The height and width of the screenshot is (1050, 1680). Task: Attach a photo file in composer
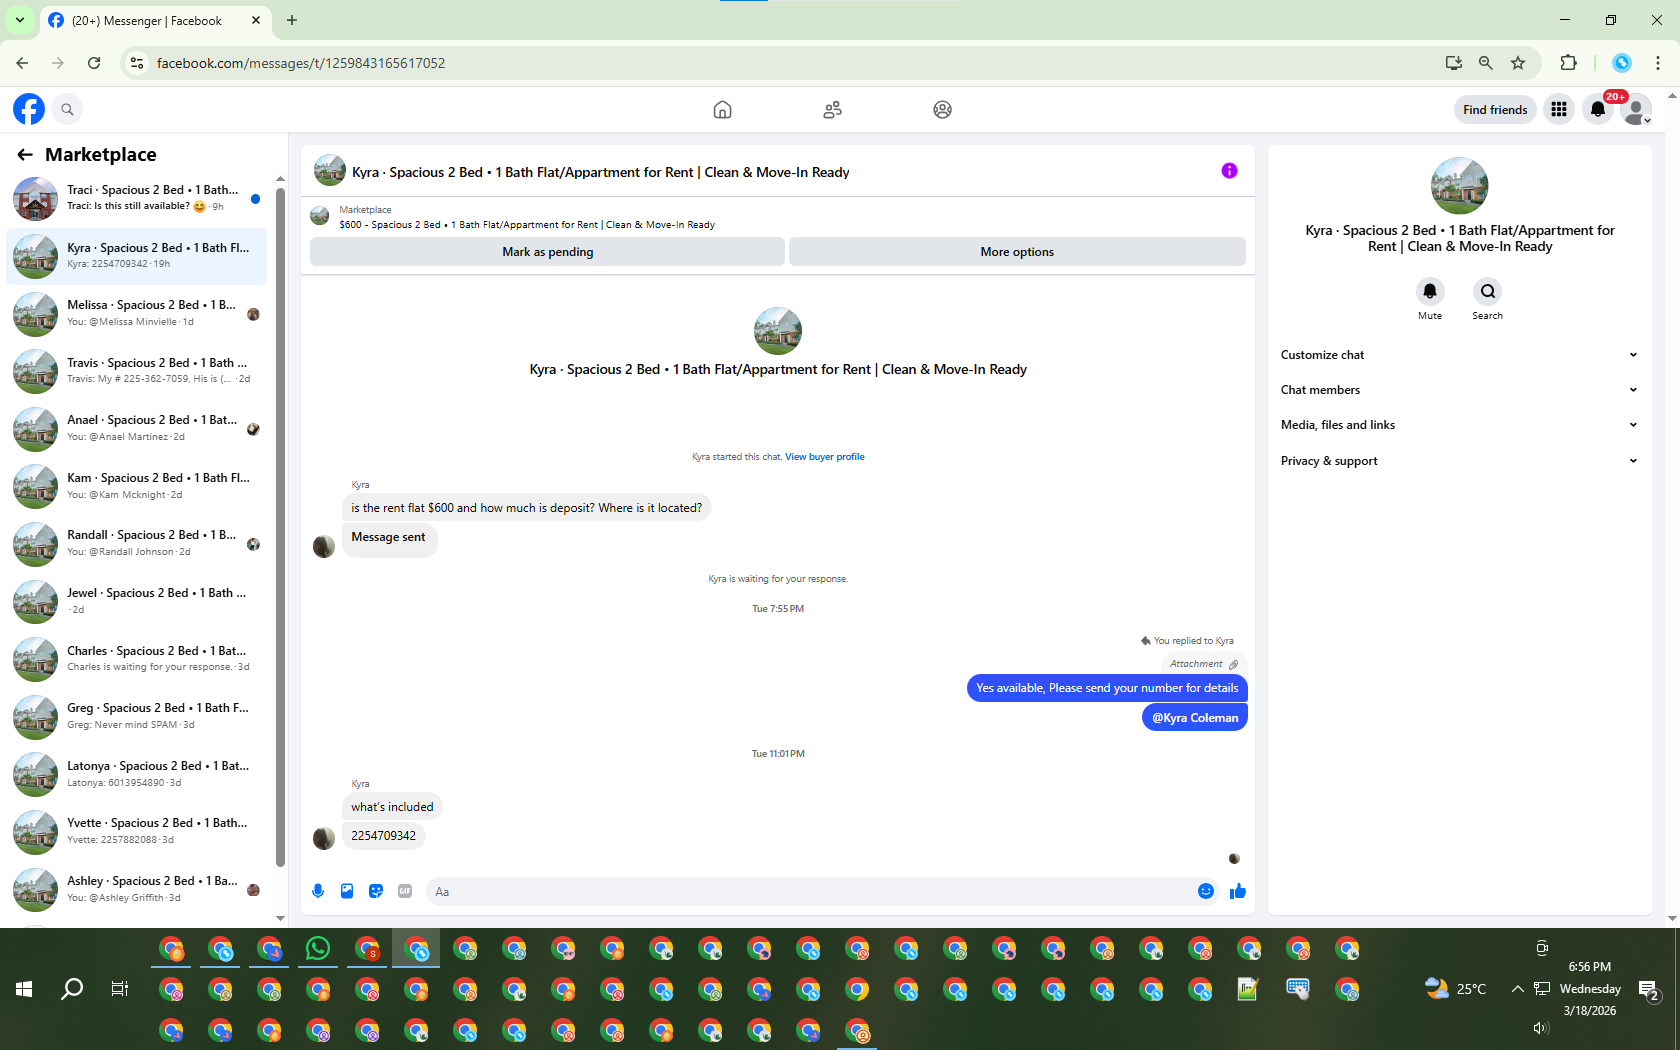(347, 891)
